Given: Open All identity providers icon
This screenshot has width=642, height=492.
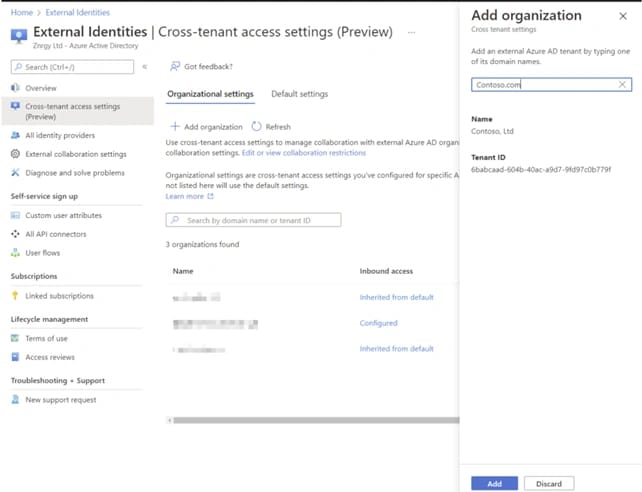Looking at the screenshot, I should coord(15,135).
